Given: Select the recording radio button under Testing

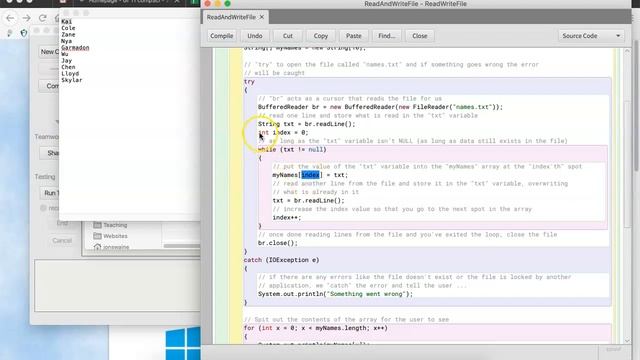Looking at the screenshot, I should pos(43,208).
